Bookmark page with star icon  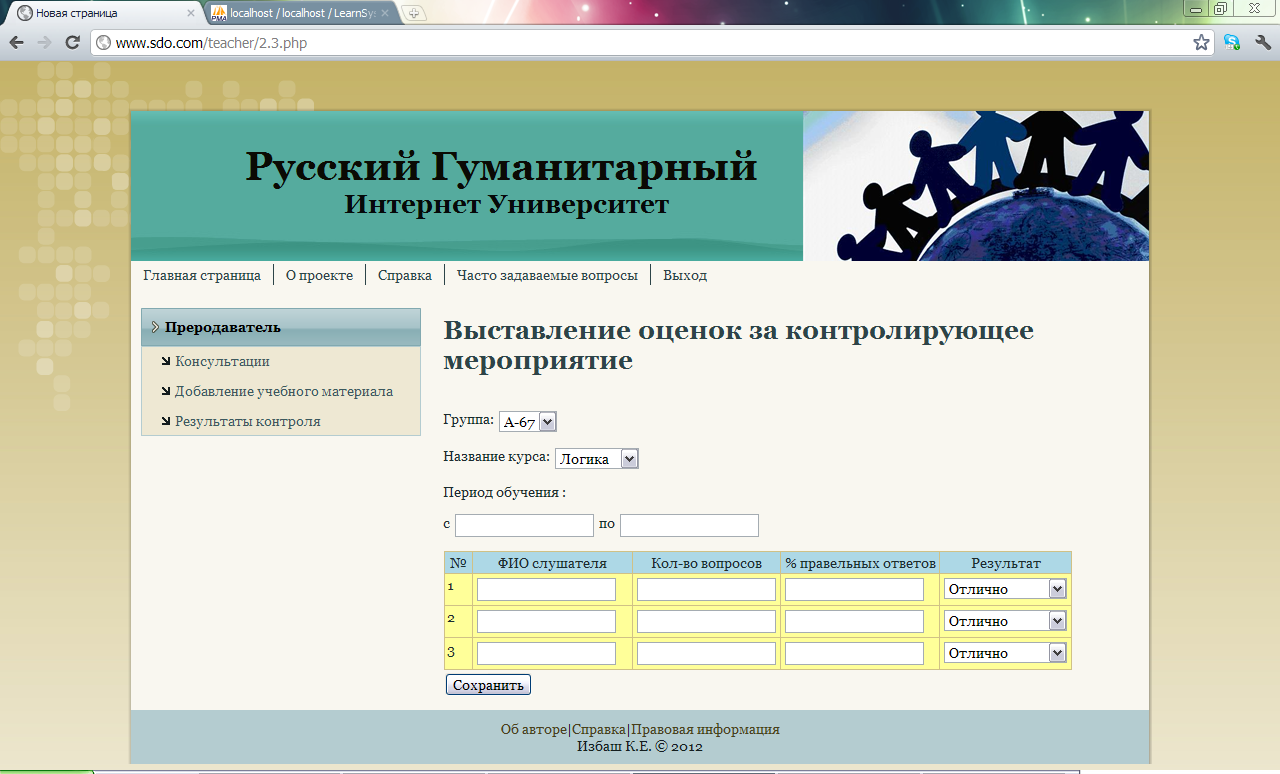pos(1201,42)
